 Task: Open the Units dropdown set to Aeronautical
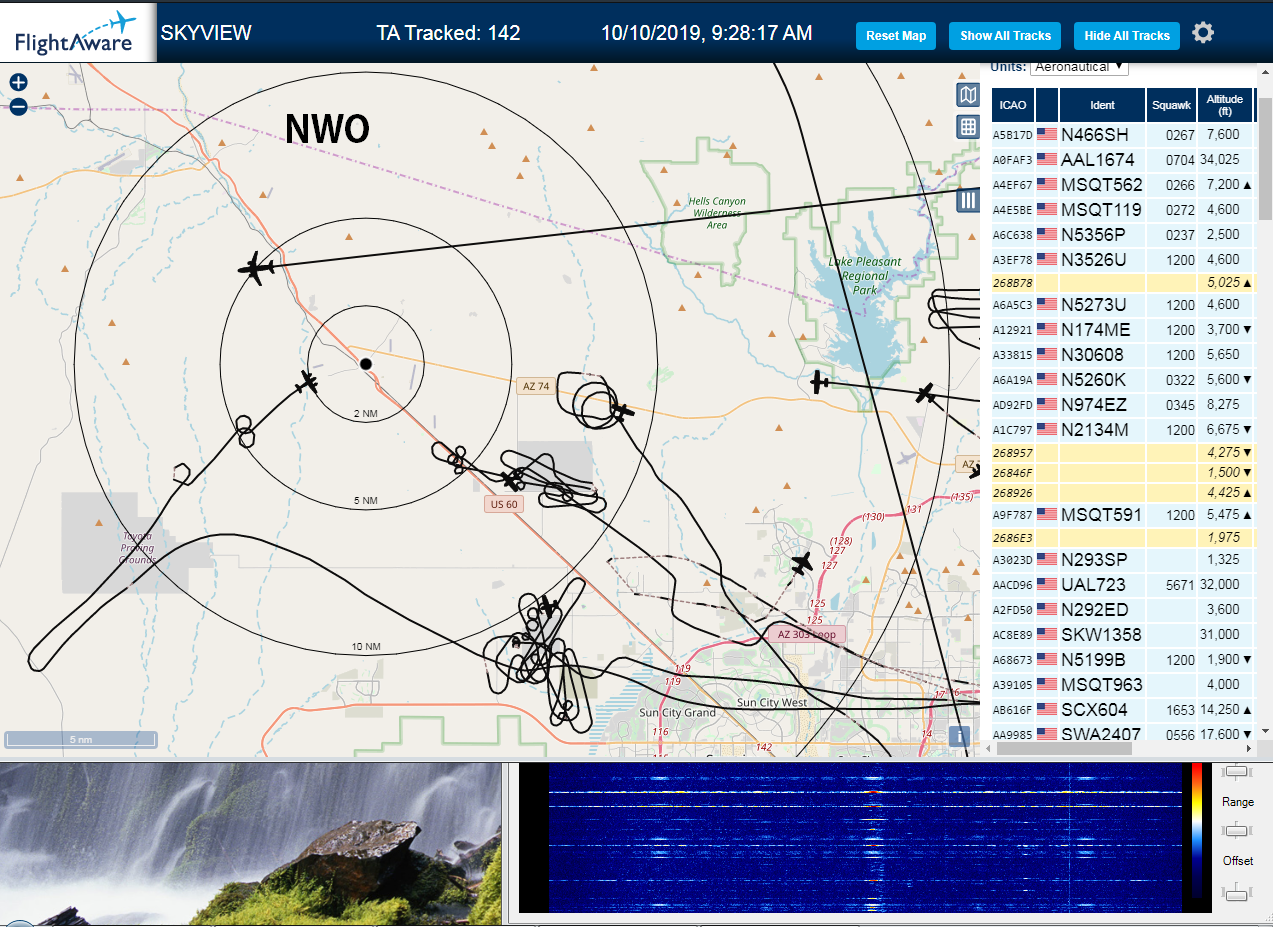point(1079,67)
